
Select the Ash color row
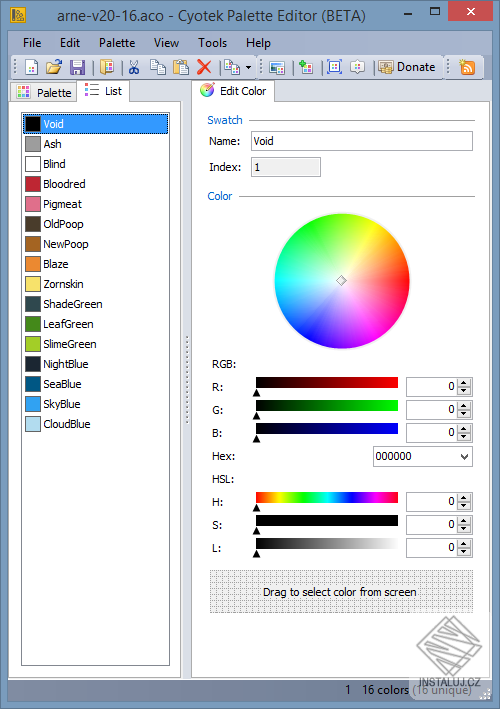[95, 144]
